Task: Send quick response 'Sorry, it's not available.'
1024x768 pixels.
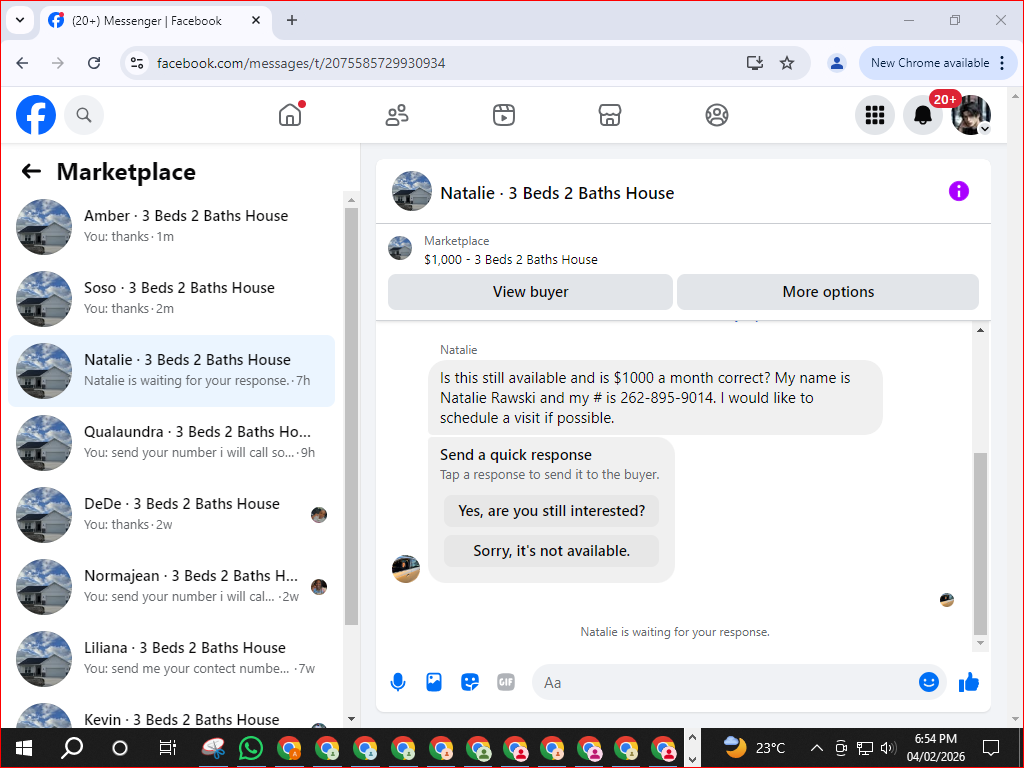Action: [x=551, y=551]
